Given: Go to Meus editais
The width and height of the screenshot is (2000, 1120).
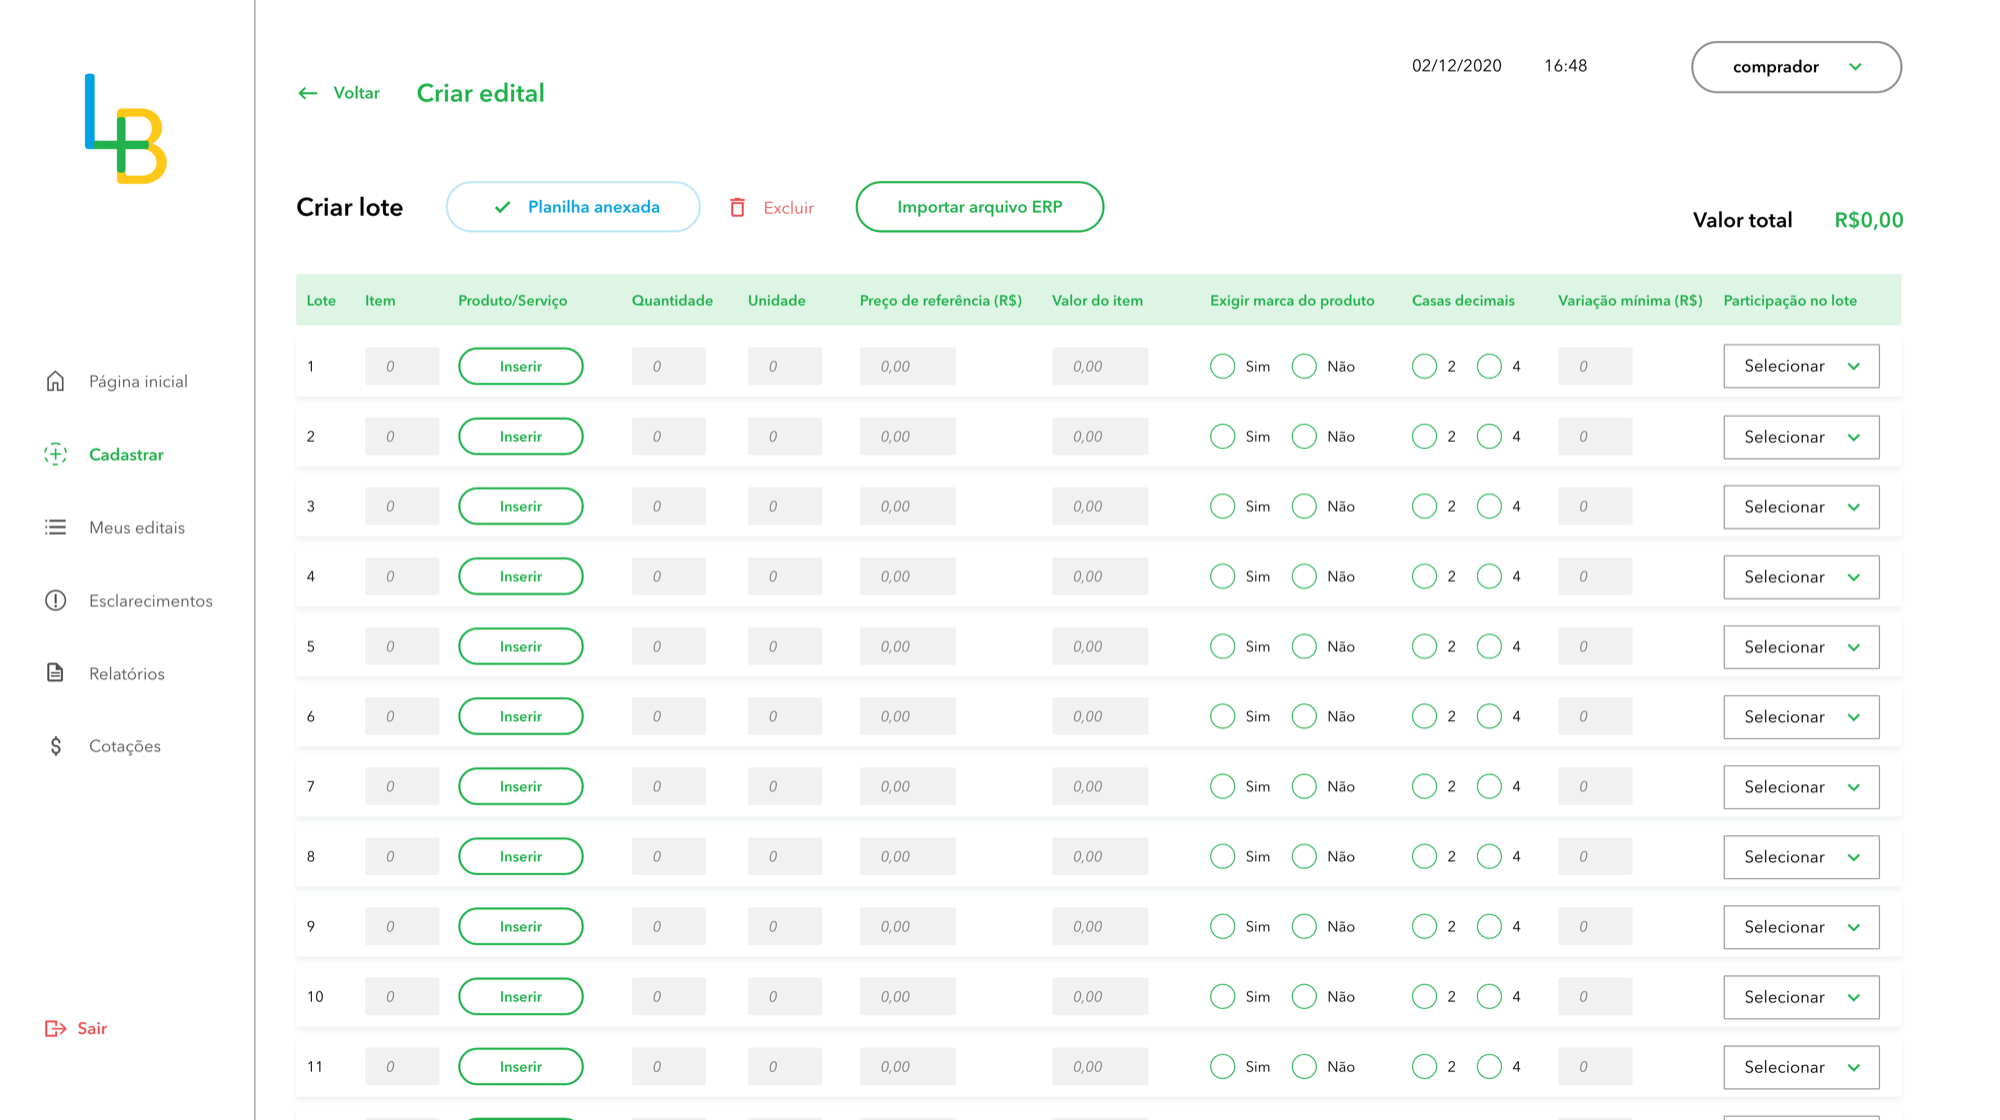Looking at the screenshot, I should (x=137, y=527).
